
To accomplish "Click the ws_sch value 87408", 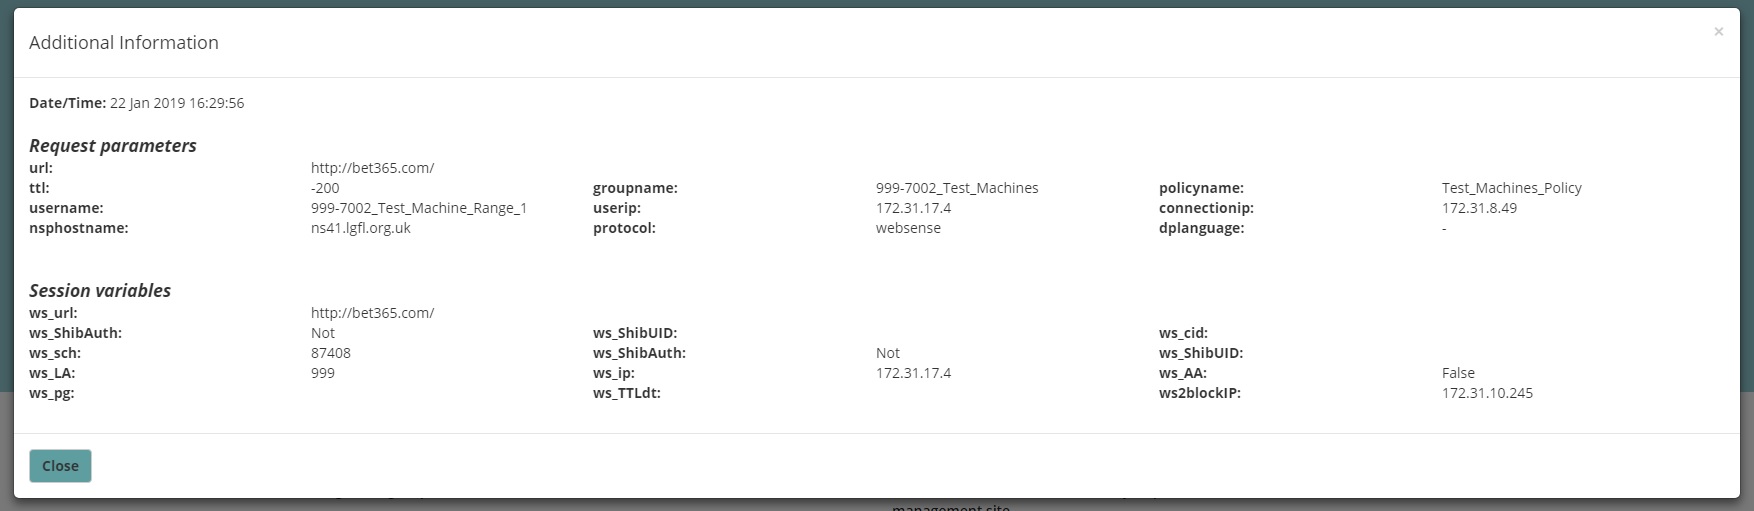I will 331,353.
